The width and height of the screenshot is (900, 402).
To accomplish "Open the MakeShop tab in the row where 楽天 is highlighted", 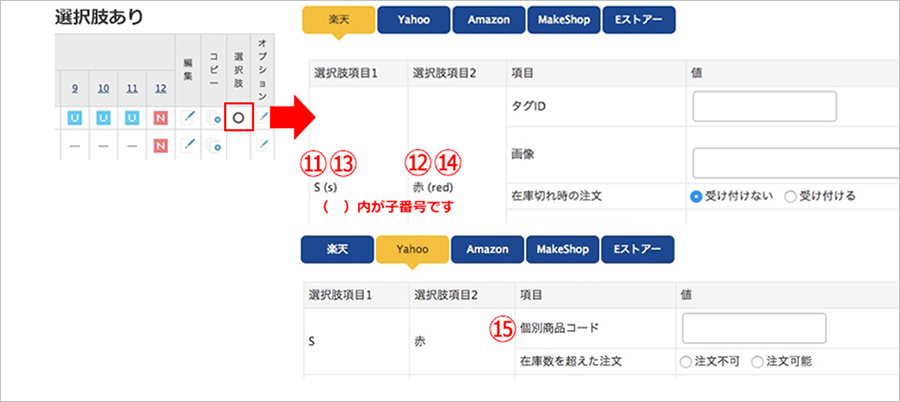I will coord(564,20).
